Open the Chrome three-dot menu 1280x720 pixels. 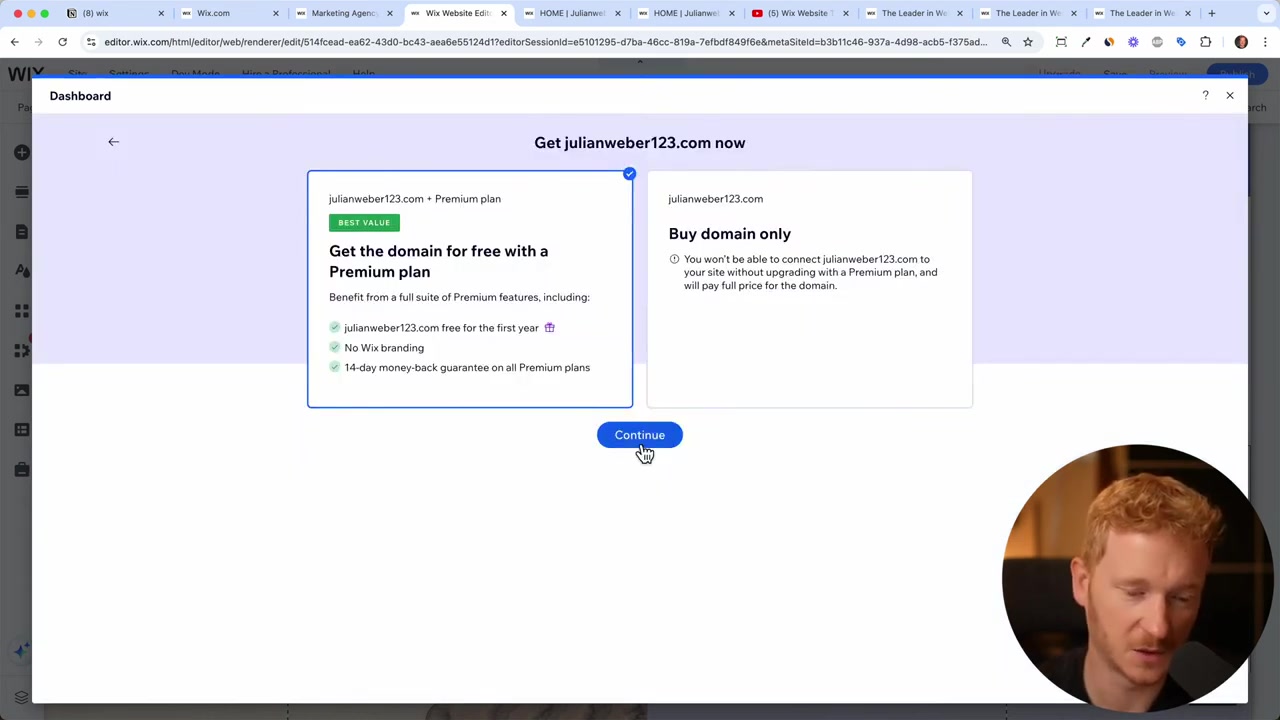pos(1265,42)
